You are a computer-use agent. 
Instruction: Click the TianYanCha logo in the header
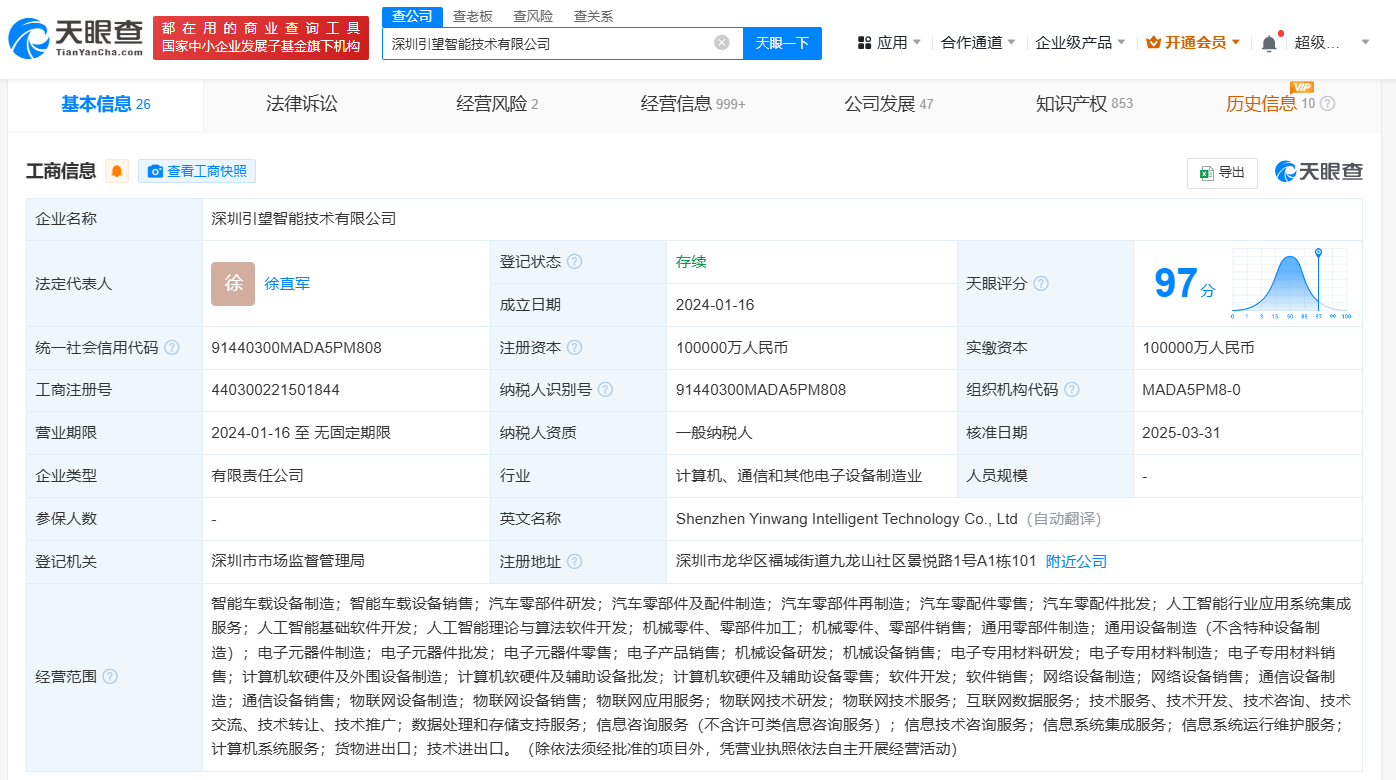(76, 37)
